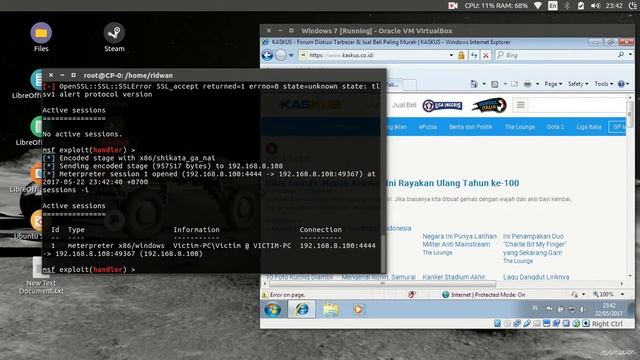
Task: Click the search magnifier icon in IE
Action: point(621,55)
